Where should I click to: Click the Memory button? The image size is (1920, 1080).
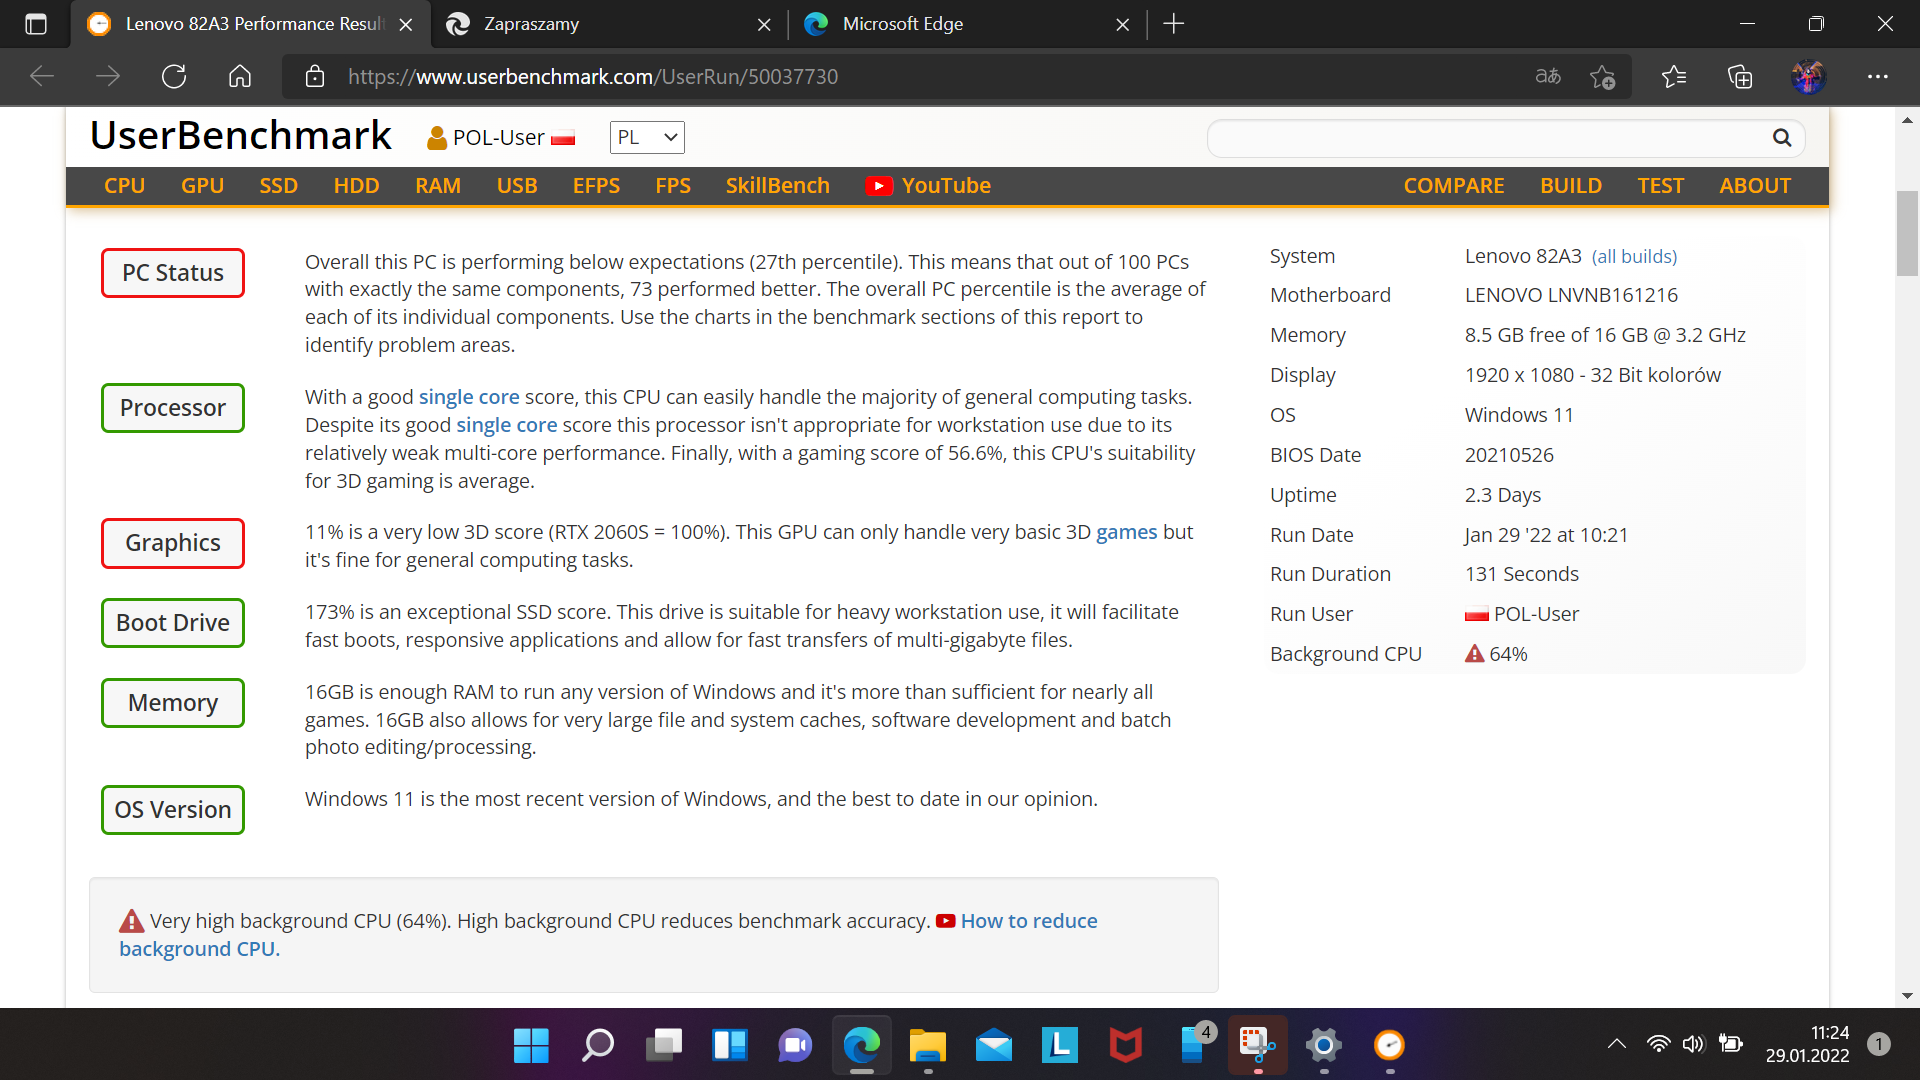tap(173, 703)
